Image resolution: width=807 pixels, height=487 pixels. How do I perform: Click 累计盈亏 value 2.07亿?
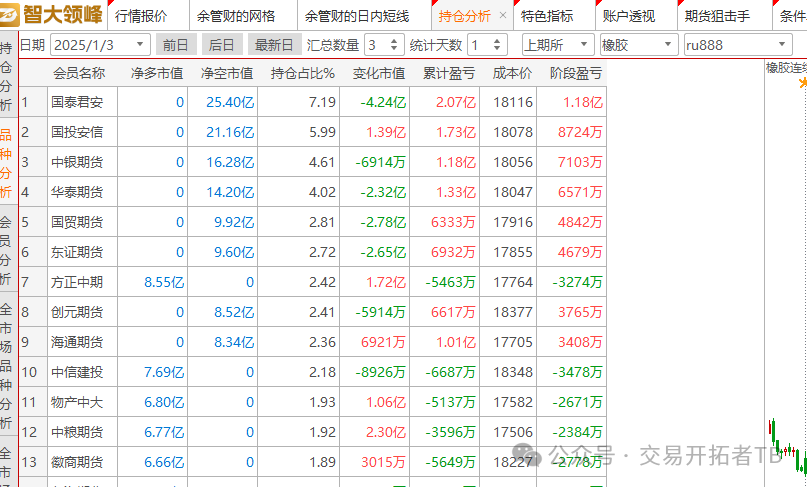[455, 102]
